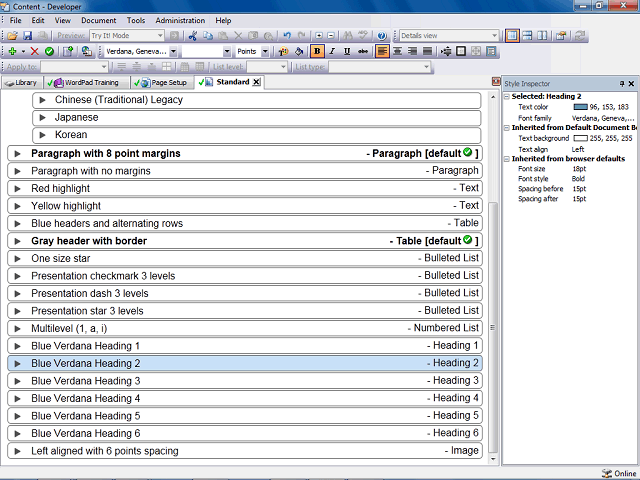
Task: Select the Multilevel (1, a, i) row
Action: [245, 329]
